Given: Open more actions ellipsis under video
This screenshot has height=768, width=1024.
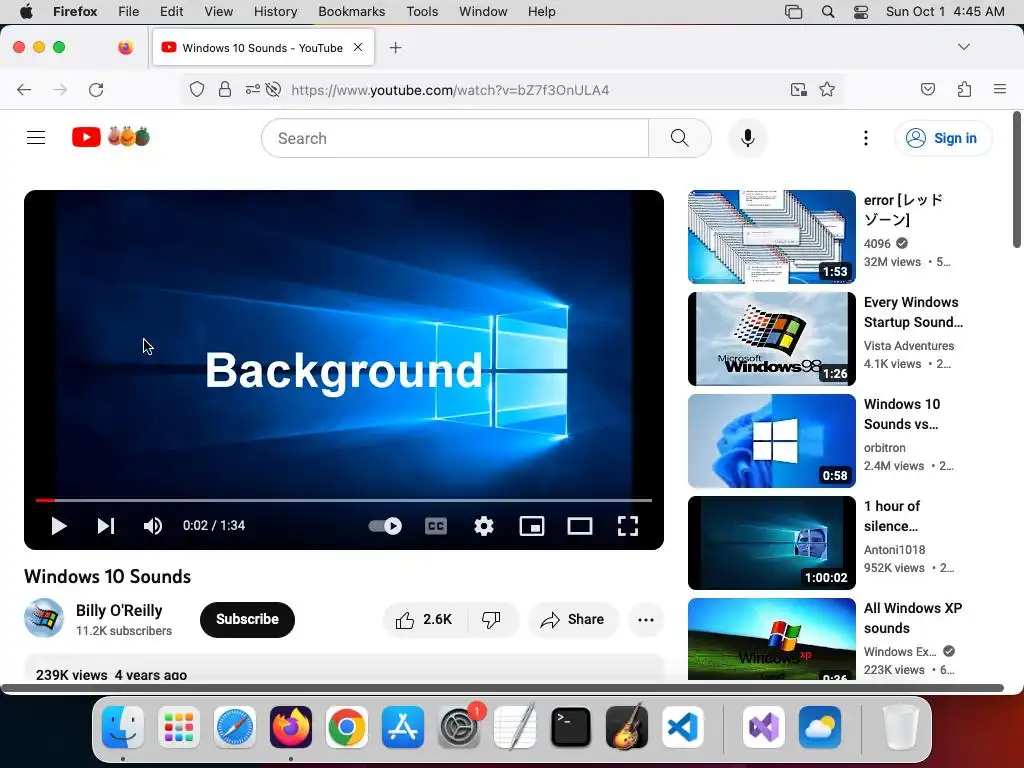Looking at the screenshot, I should click(x=645, y=620).
